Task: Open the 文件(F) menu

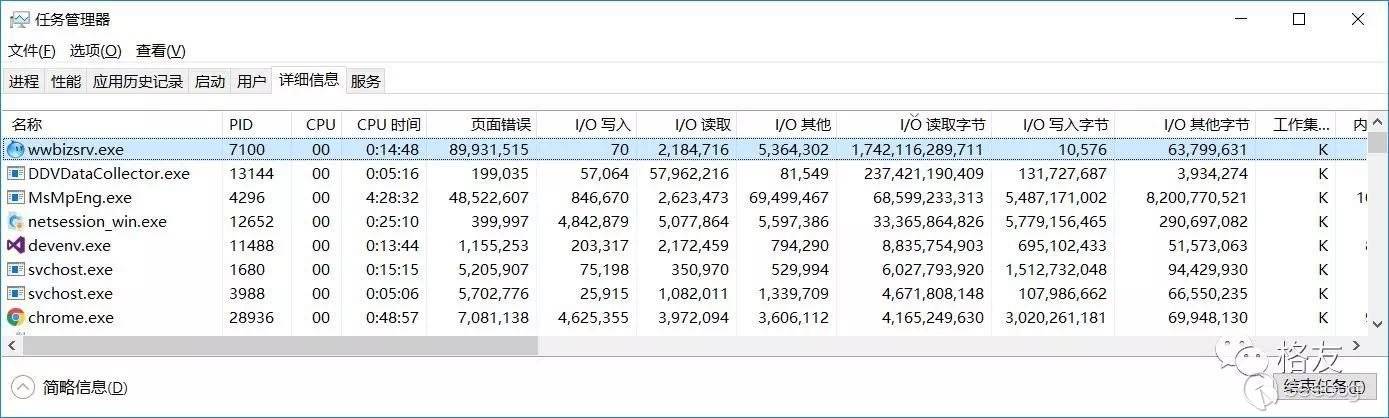Action: click(x=32, y=51)
